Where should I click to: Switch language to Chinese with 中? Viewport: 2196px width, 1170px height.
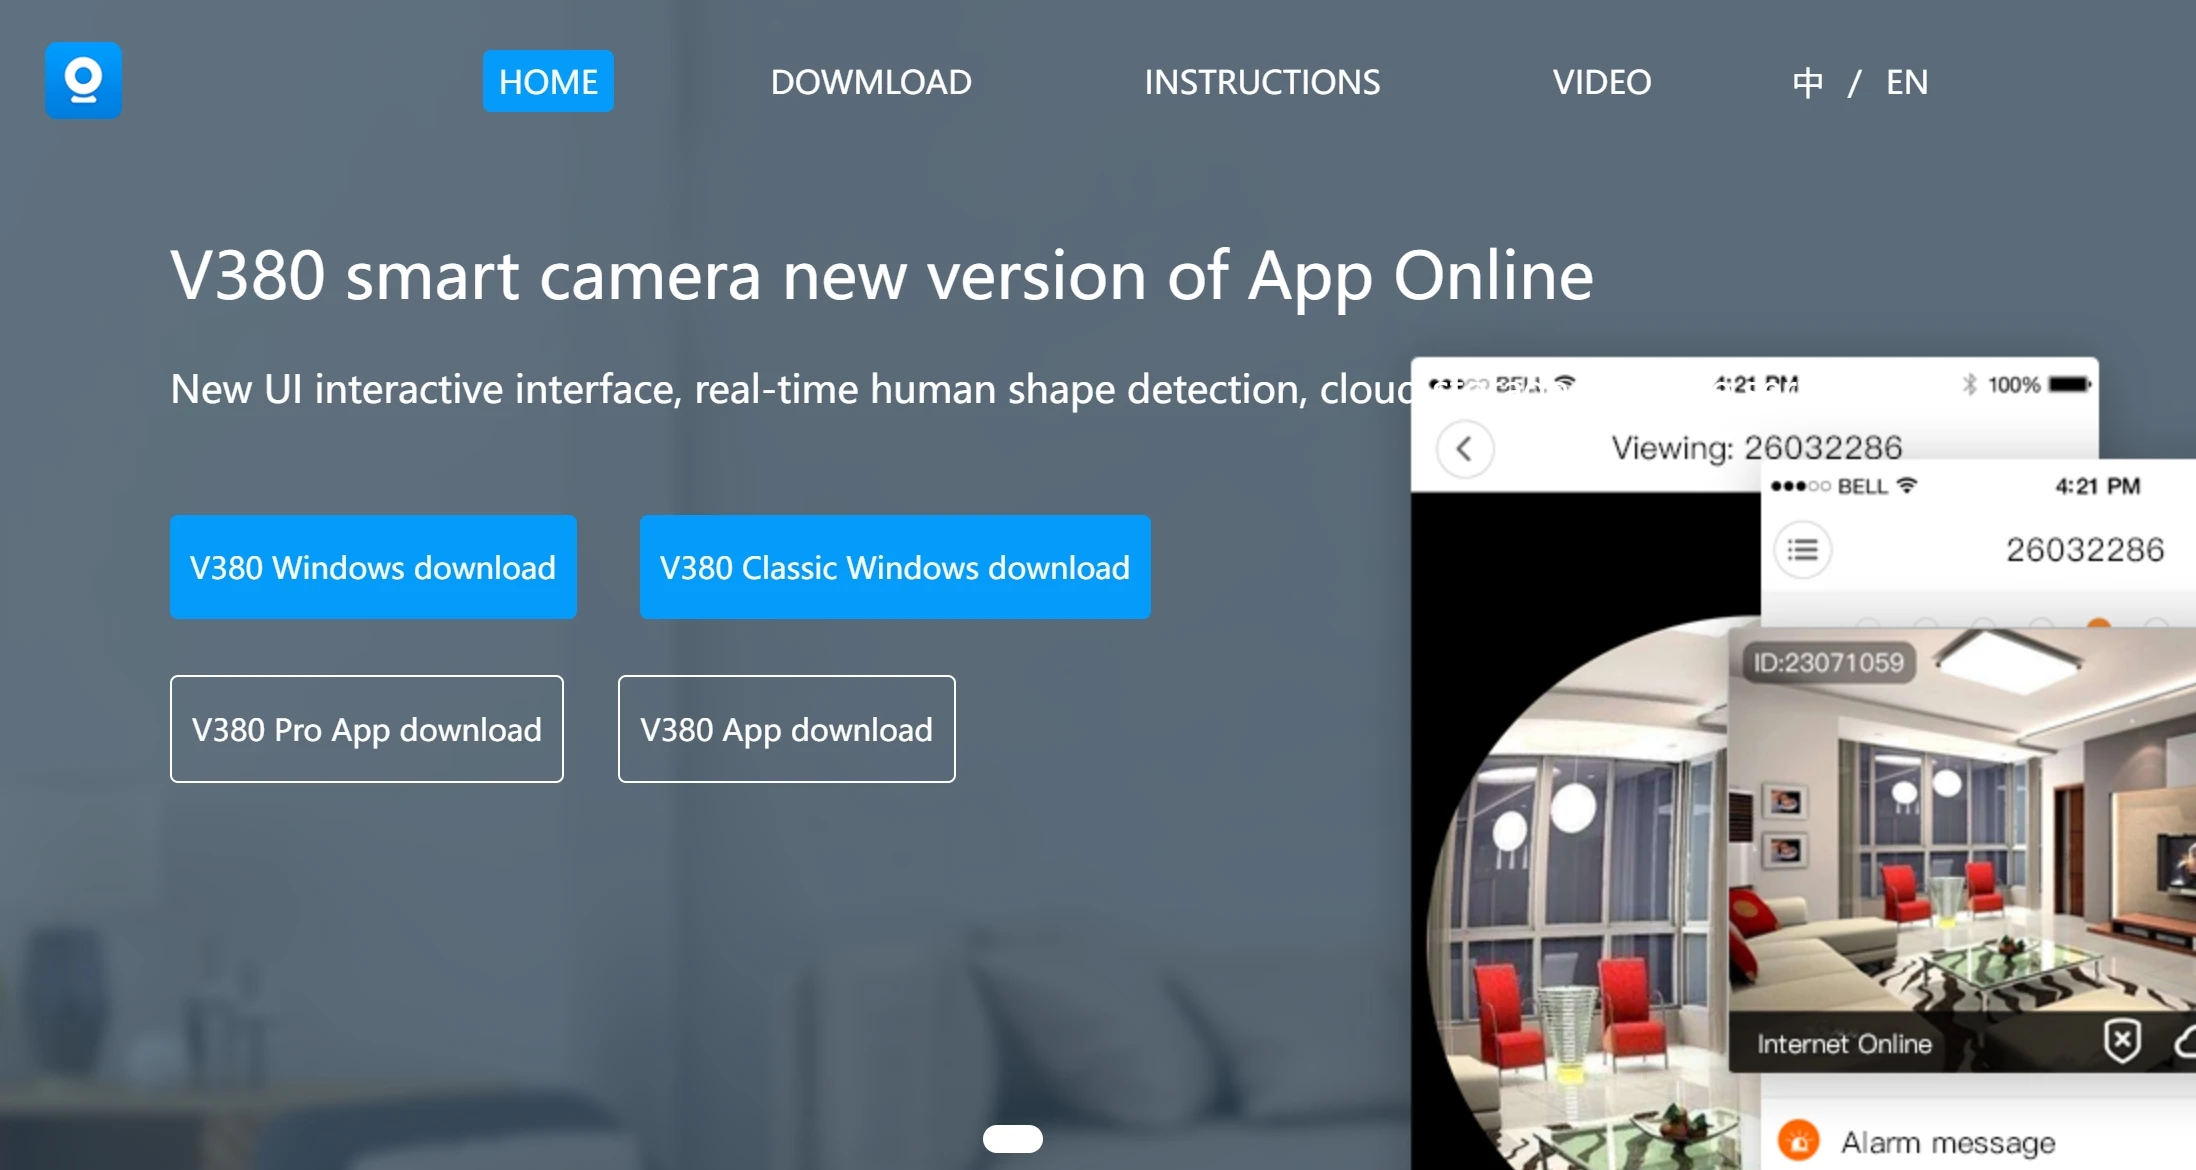(1807, 82)
